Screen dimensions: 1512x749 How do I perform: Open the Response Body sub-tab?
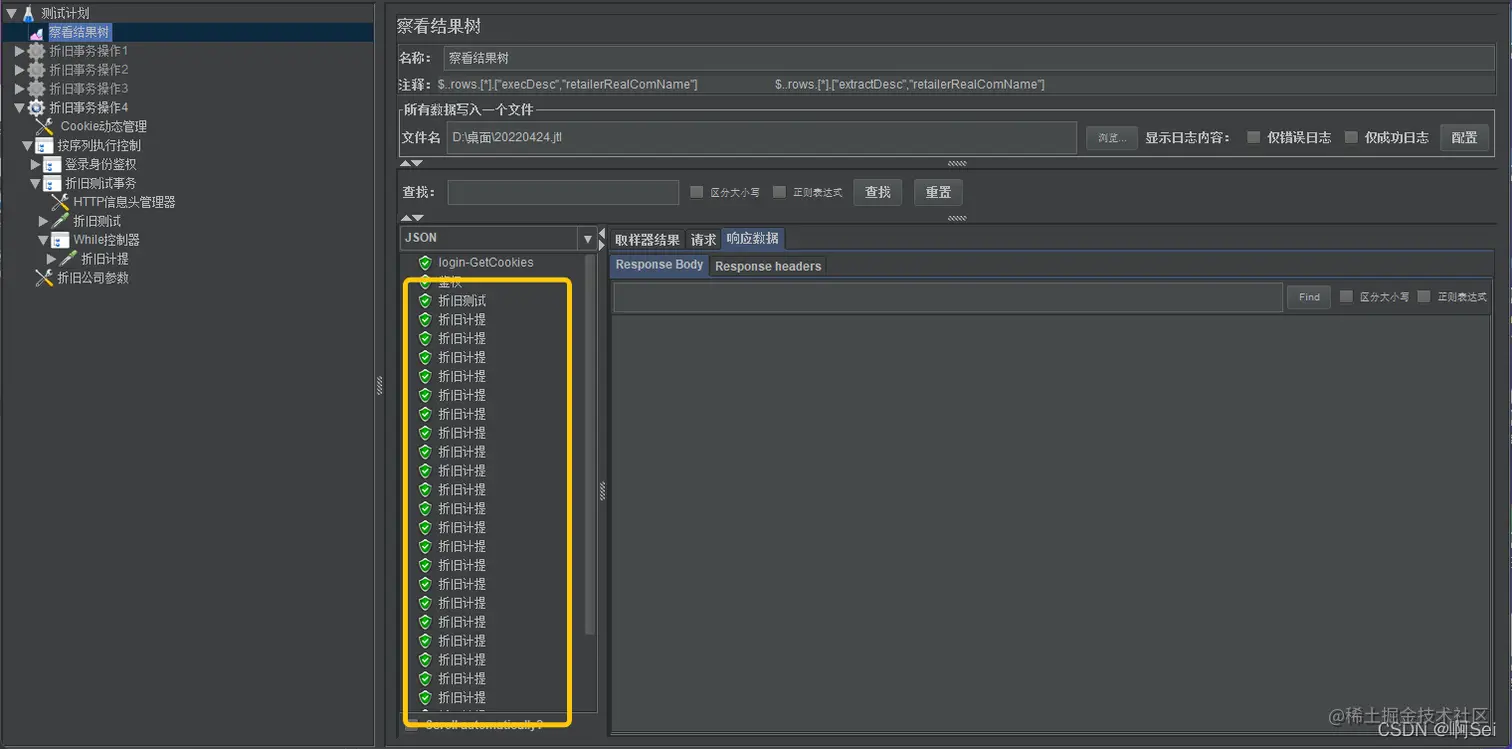point(659,265)
